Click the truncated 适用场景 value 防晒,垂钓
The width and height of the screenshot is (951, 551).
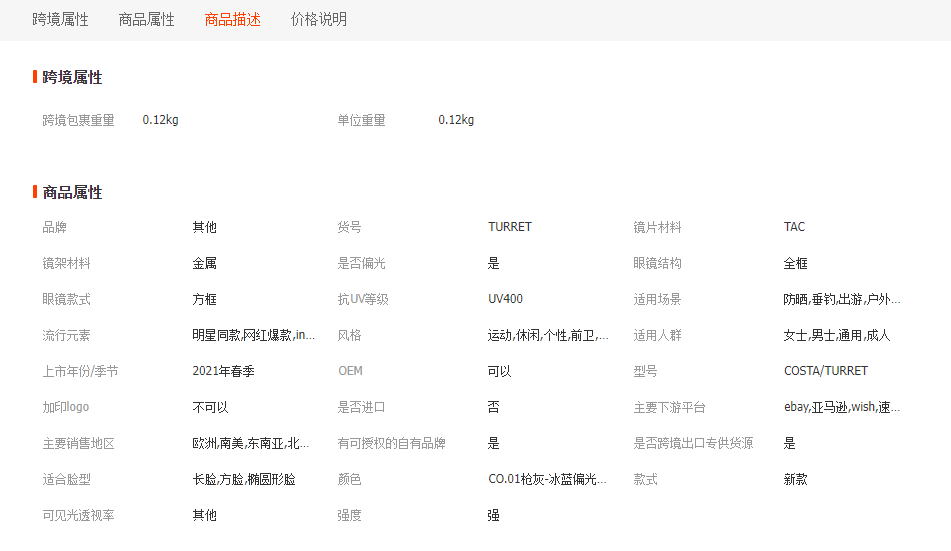coord(841,299)
